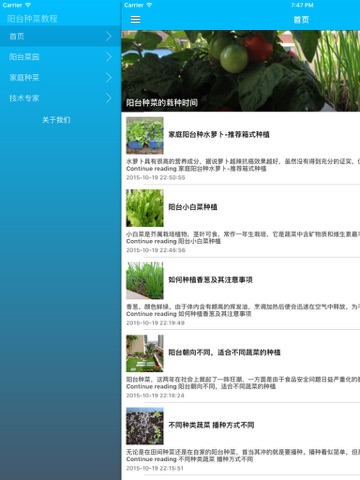Expand the 首页 chevron arrow
The image size is (360, 480).
point(108,36)
